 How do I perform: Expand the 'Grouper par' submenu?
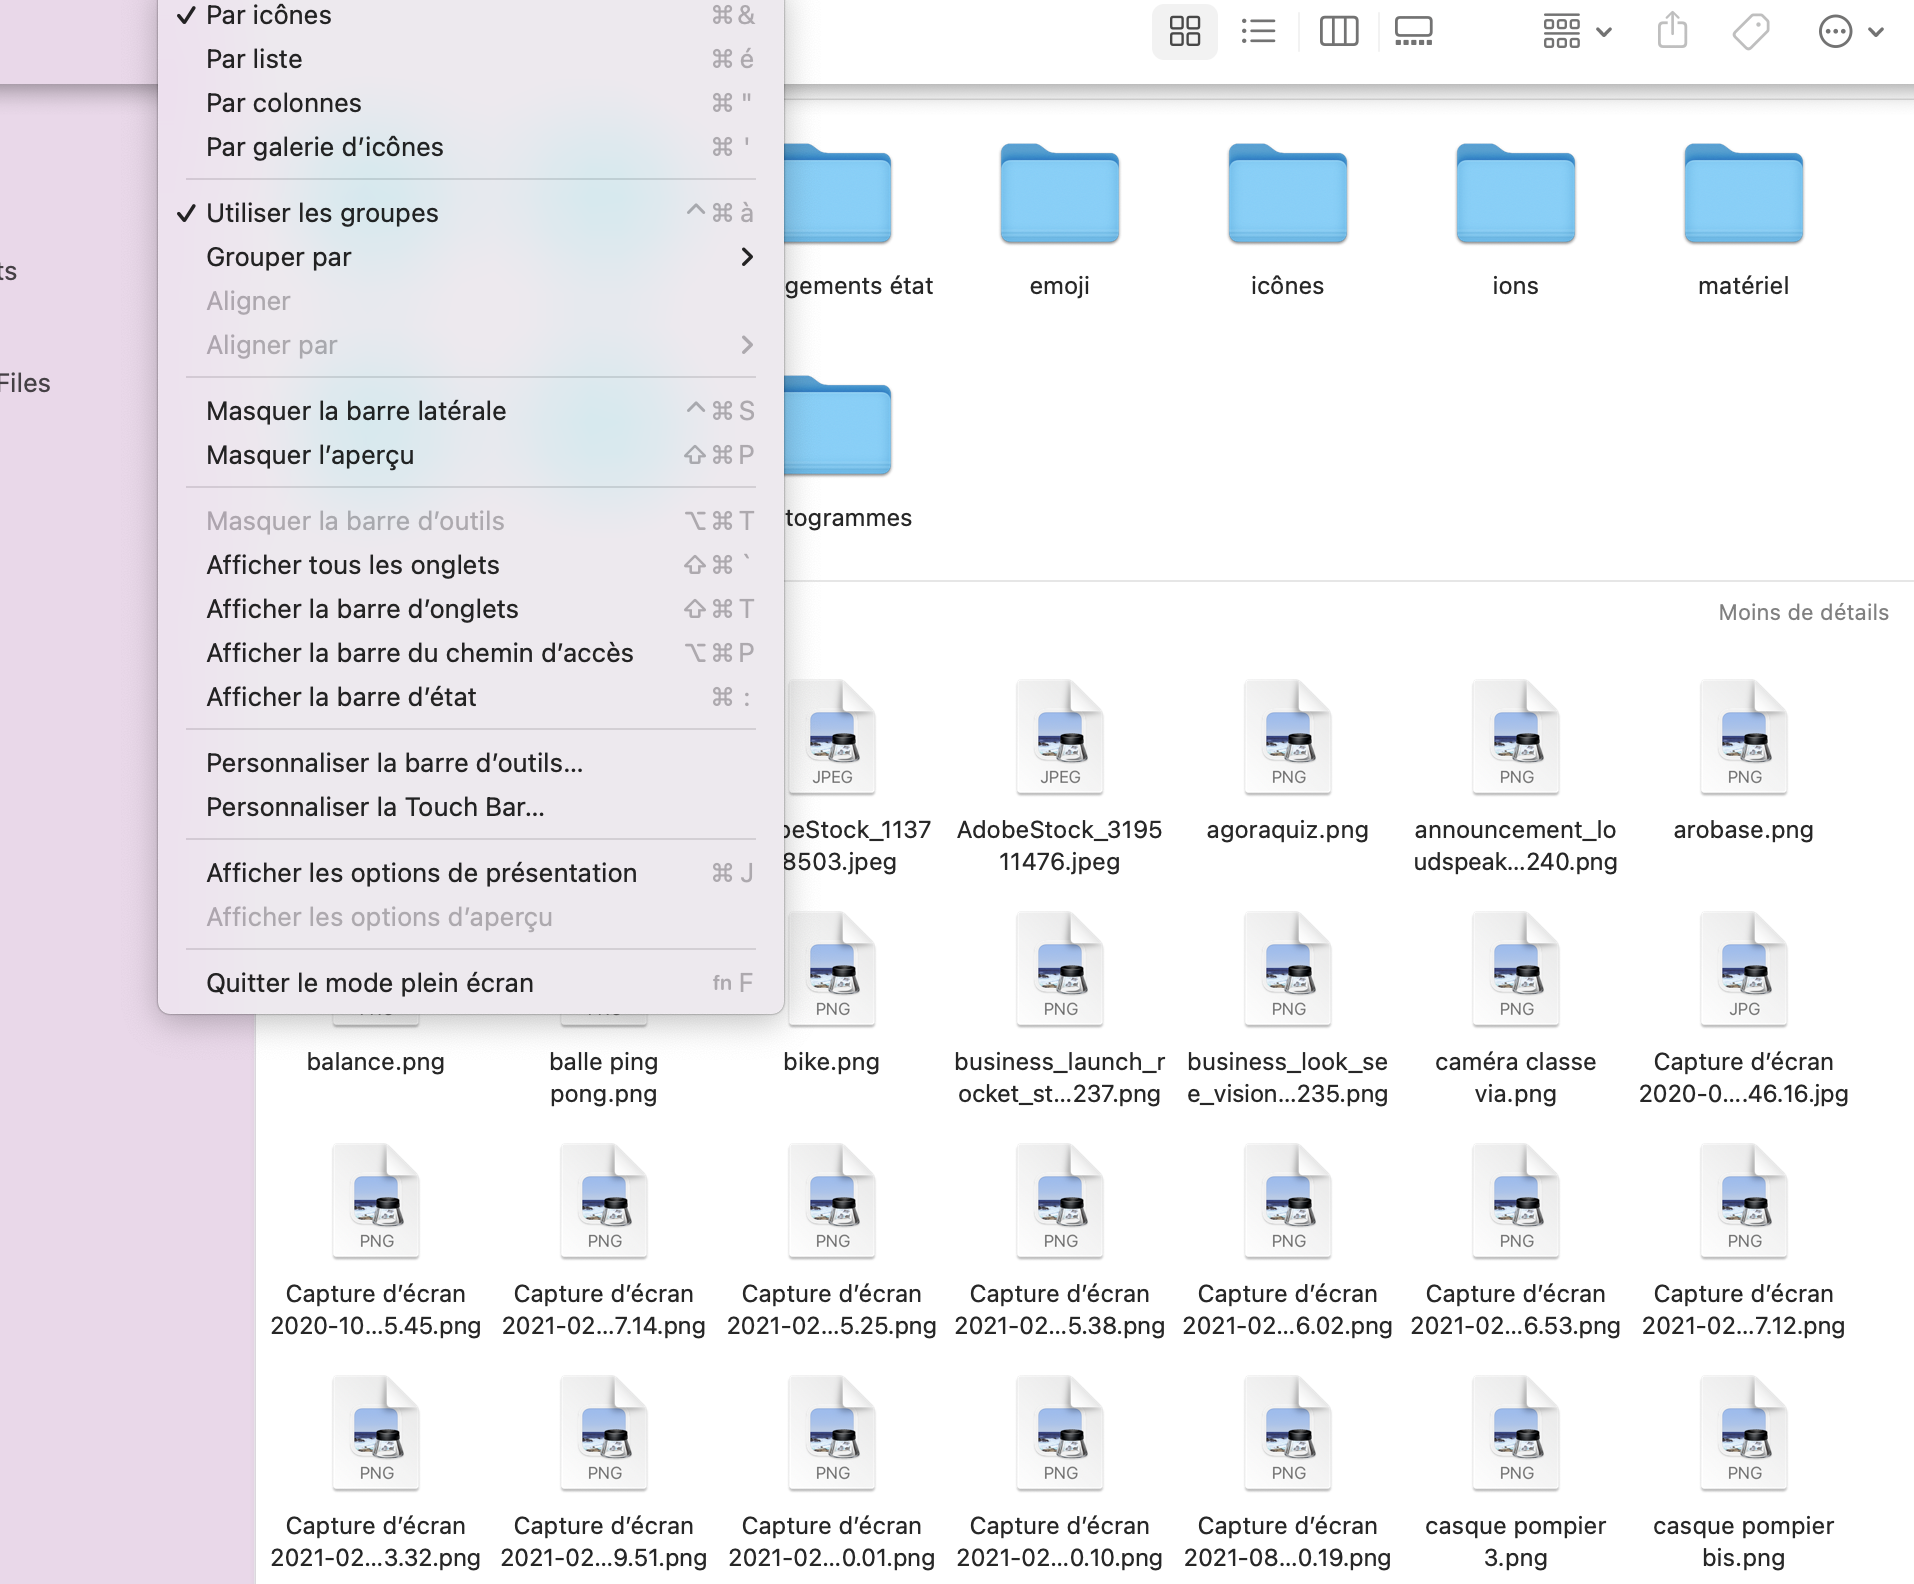471,257
